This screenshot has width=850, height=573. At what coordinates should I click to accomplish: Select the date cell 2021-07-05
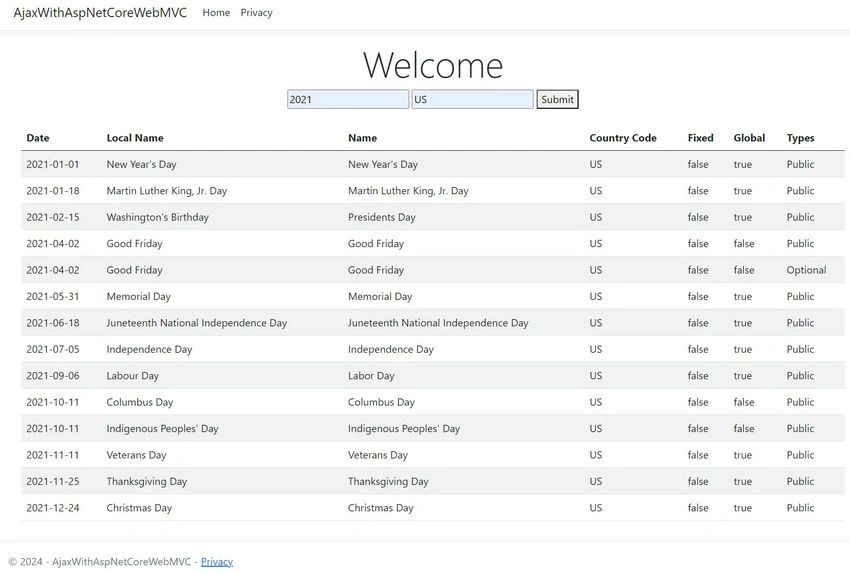coord(53,350)
